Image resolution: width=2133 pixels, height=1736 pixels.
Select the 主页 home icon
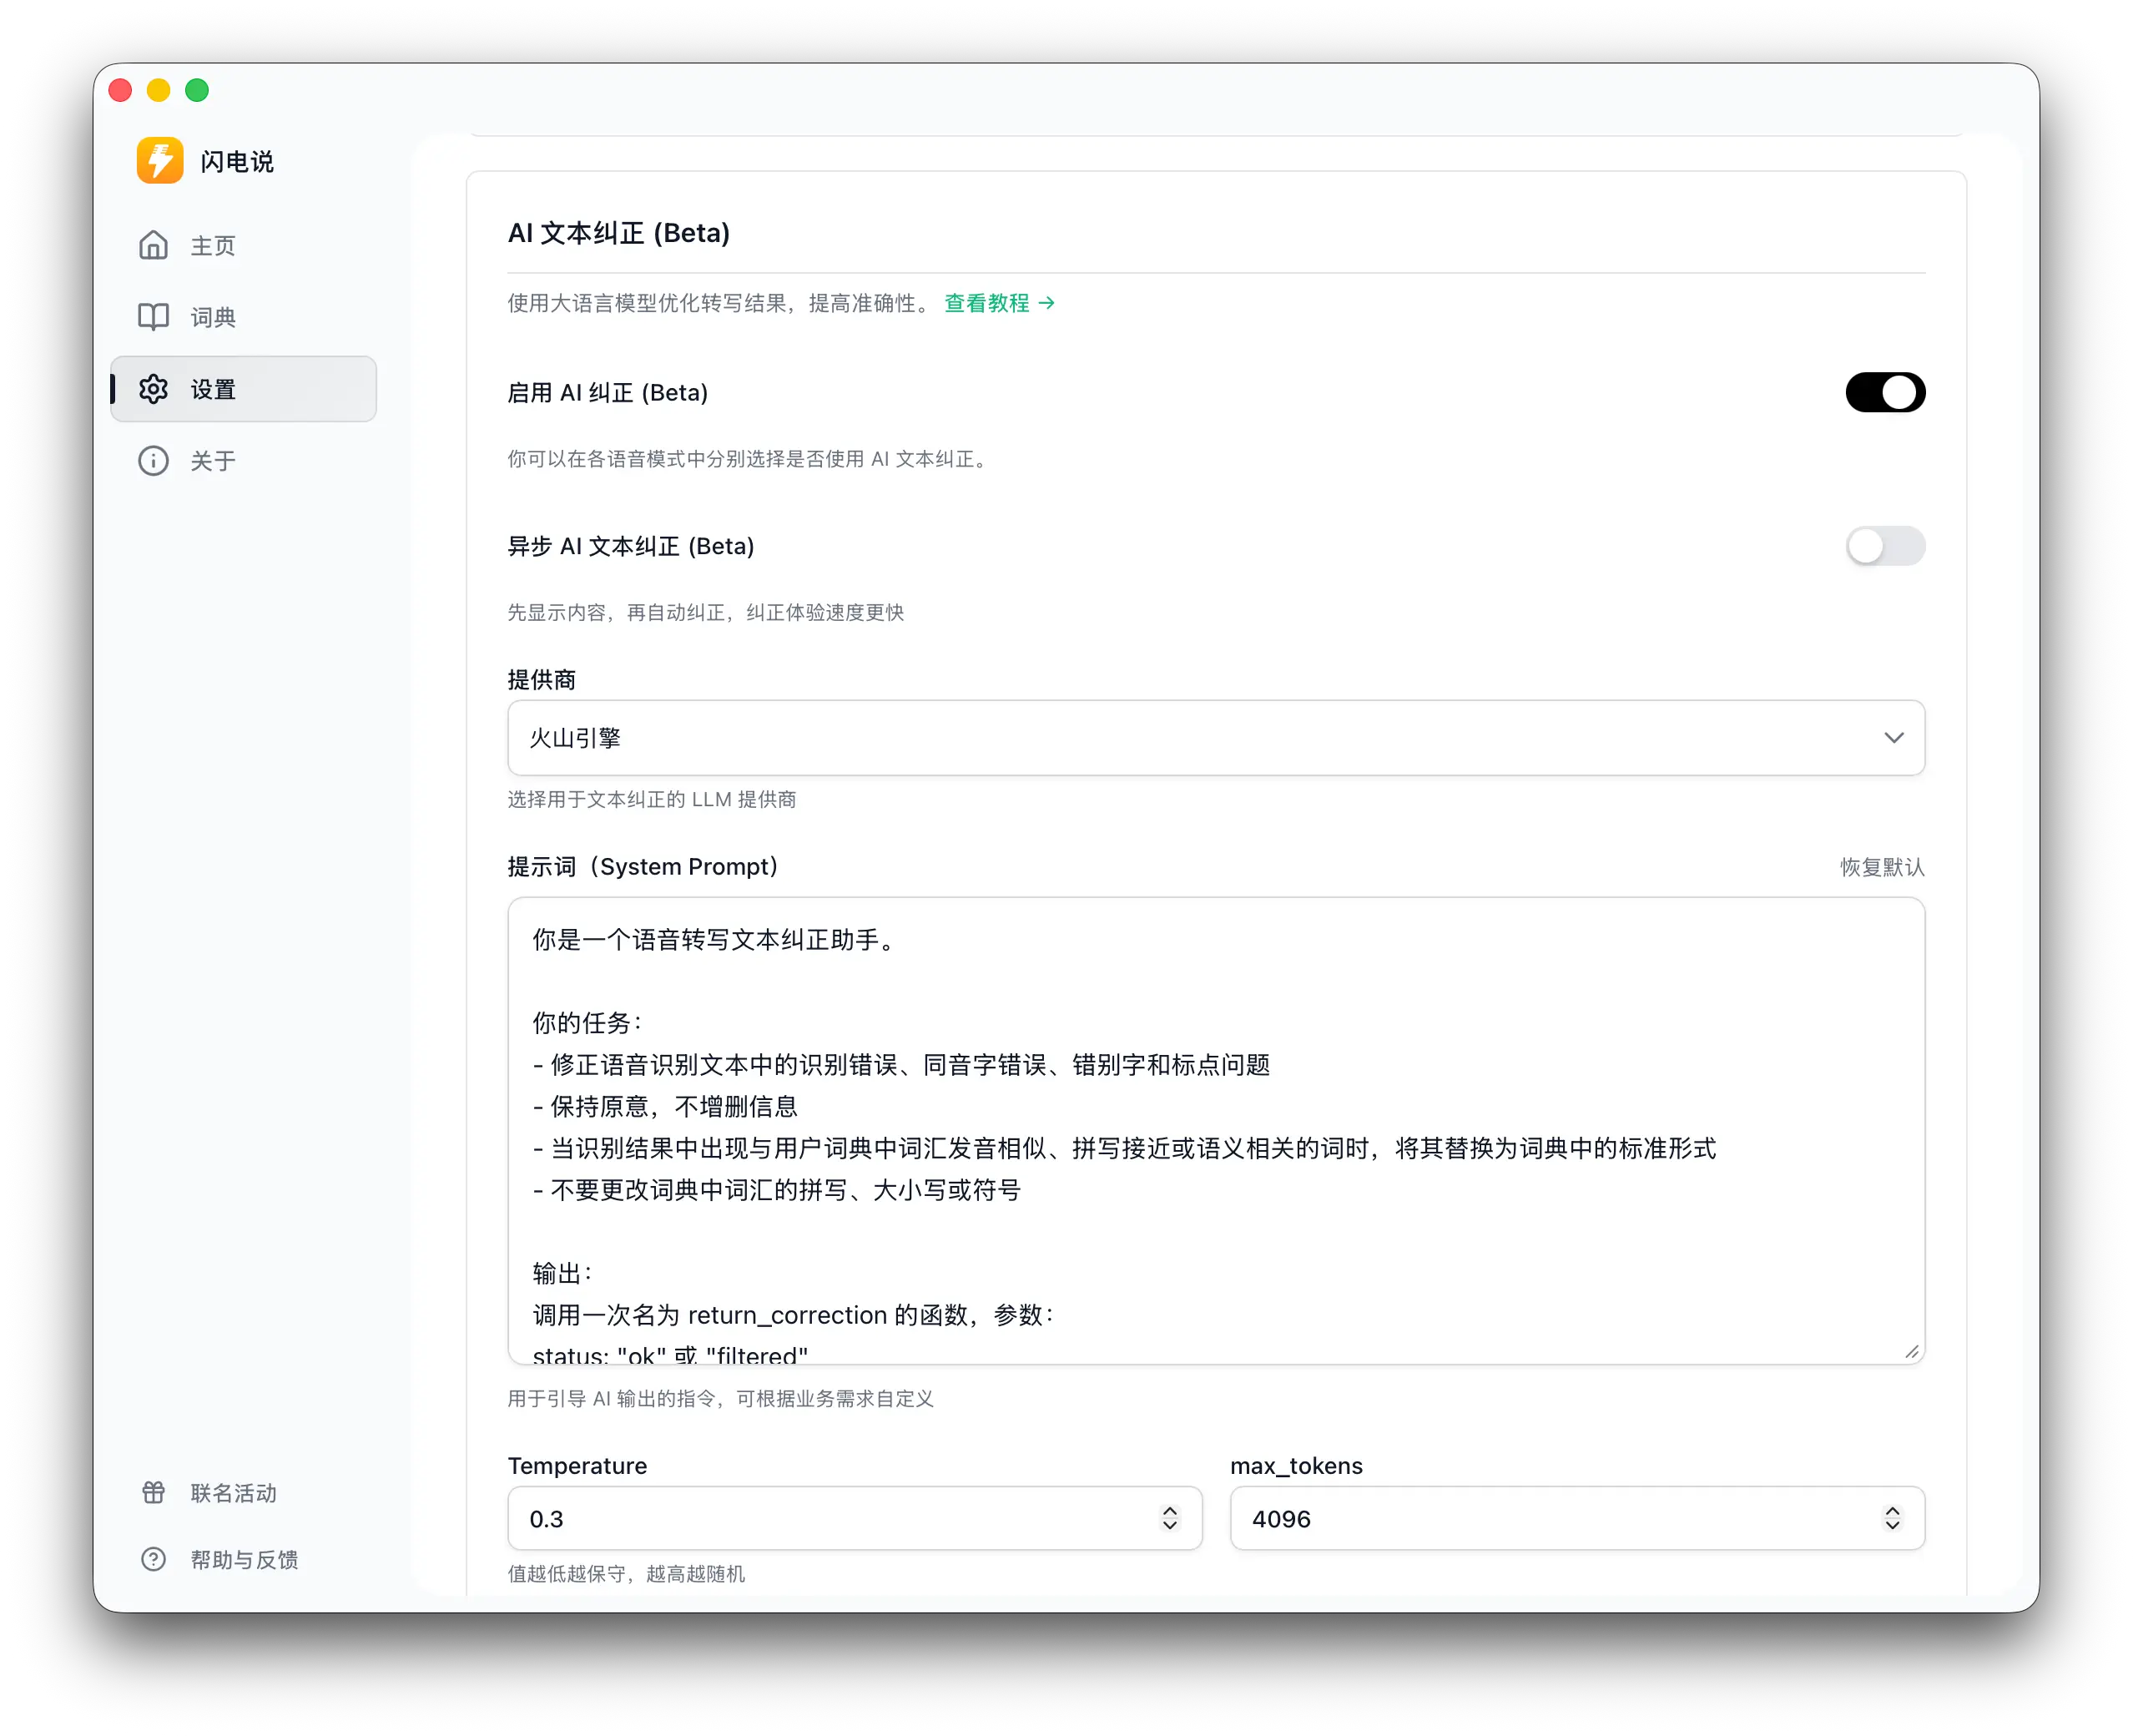[x=153, y=245]
